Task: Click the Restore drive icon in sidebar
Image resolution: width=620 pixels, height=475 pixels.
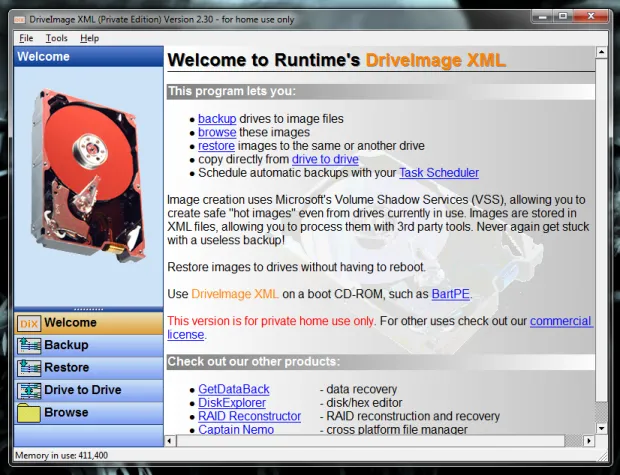Action: (x=28, y=367)
